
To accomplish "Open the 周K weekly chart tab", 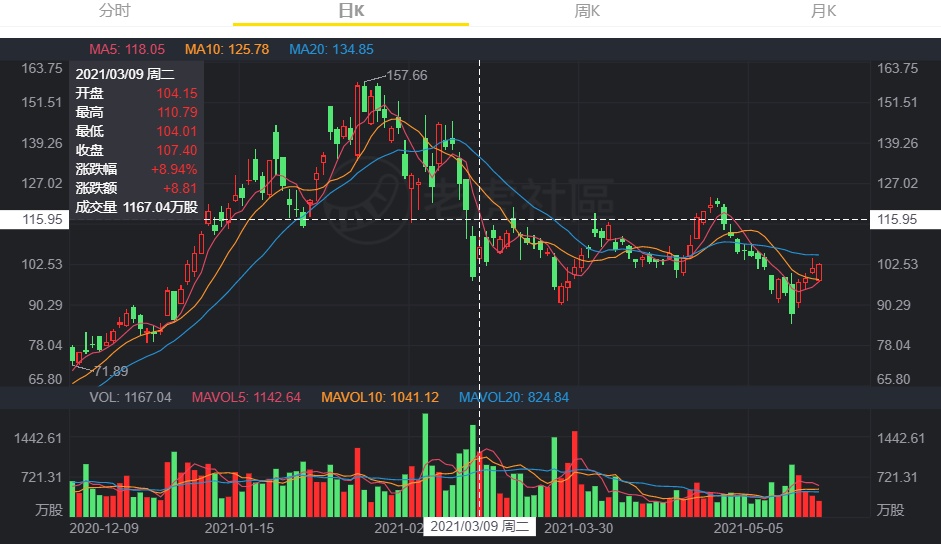I will [587, 11].
